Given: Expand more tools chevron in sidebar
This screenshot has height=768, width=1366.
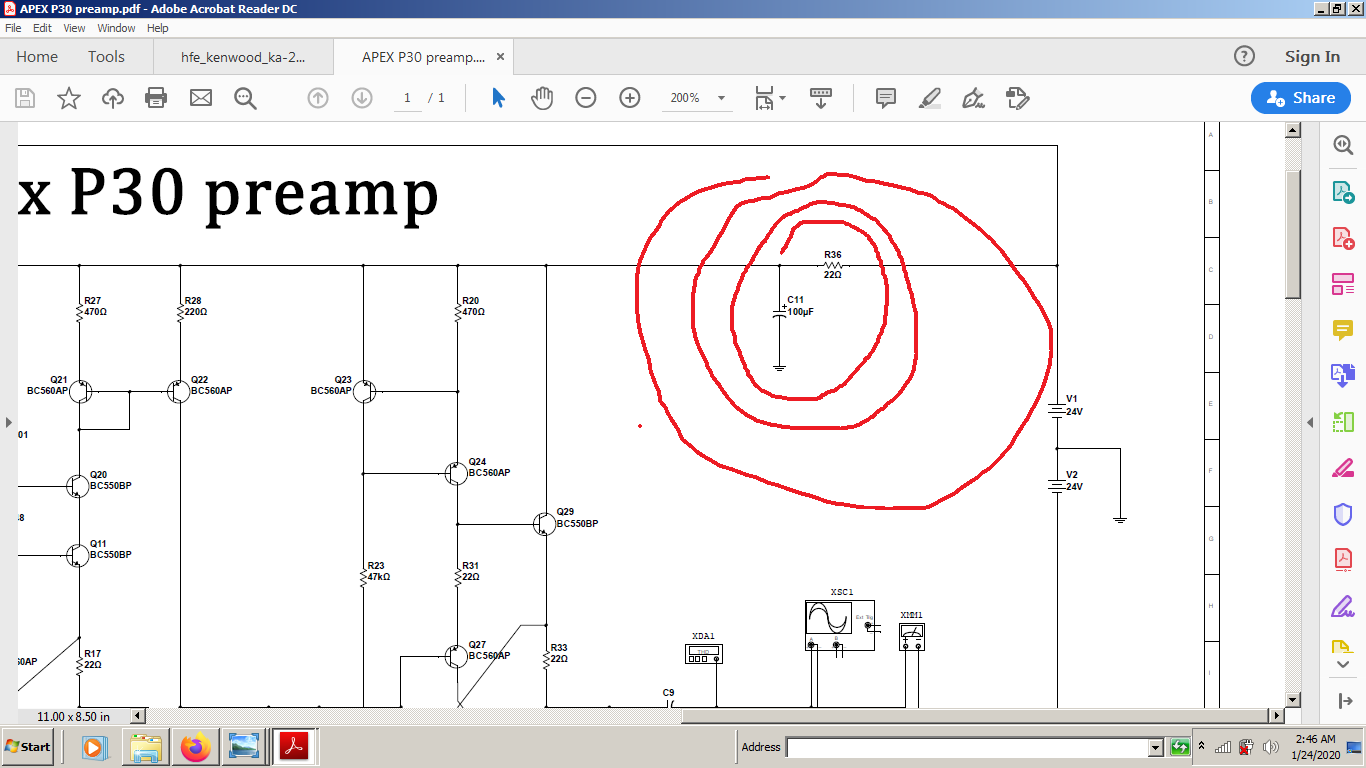Looking at the screenshot, I should 1342,664.
